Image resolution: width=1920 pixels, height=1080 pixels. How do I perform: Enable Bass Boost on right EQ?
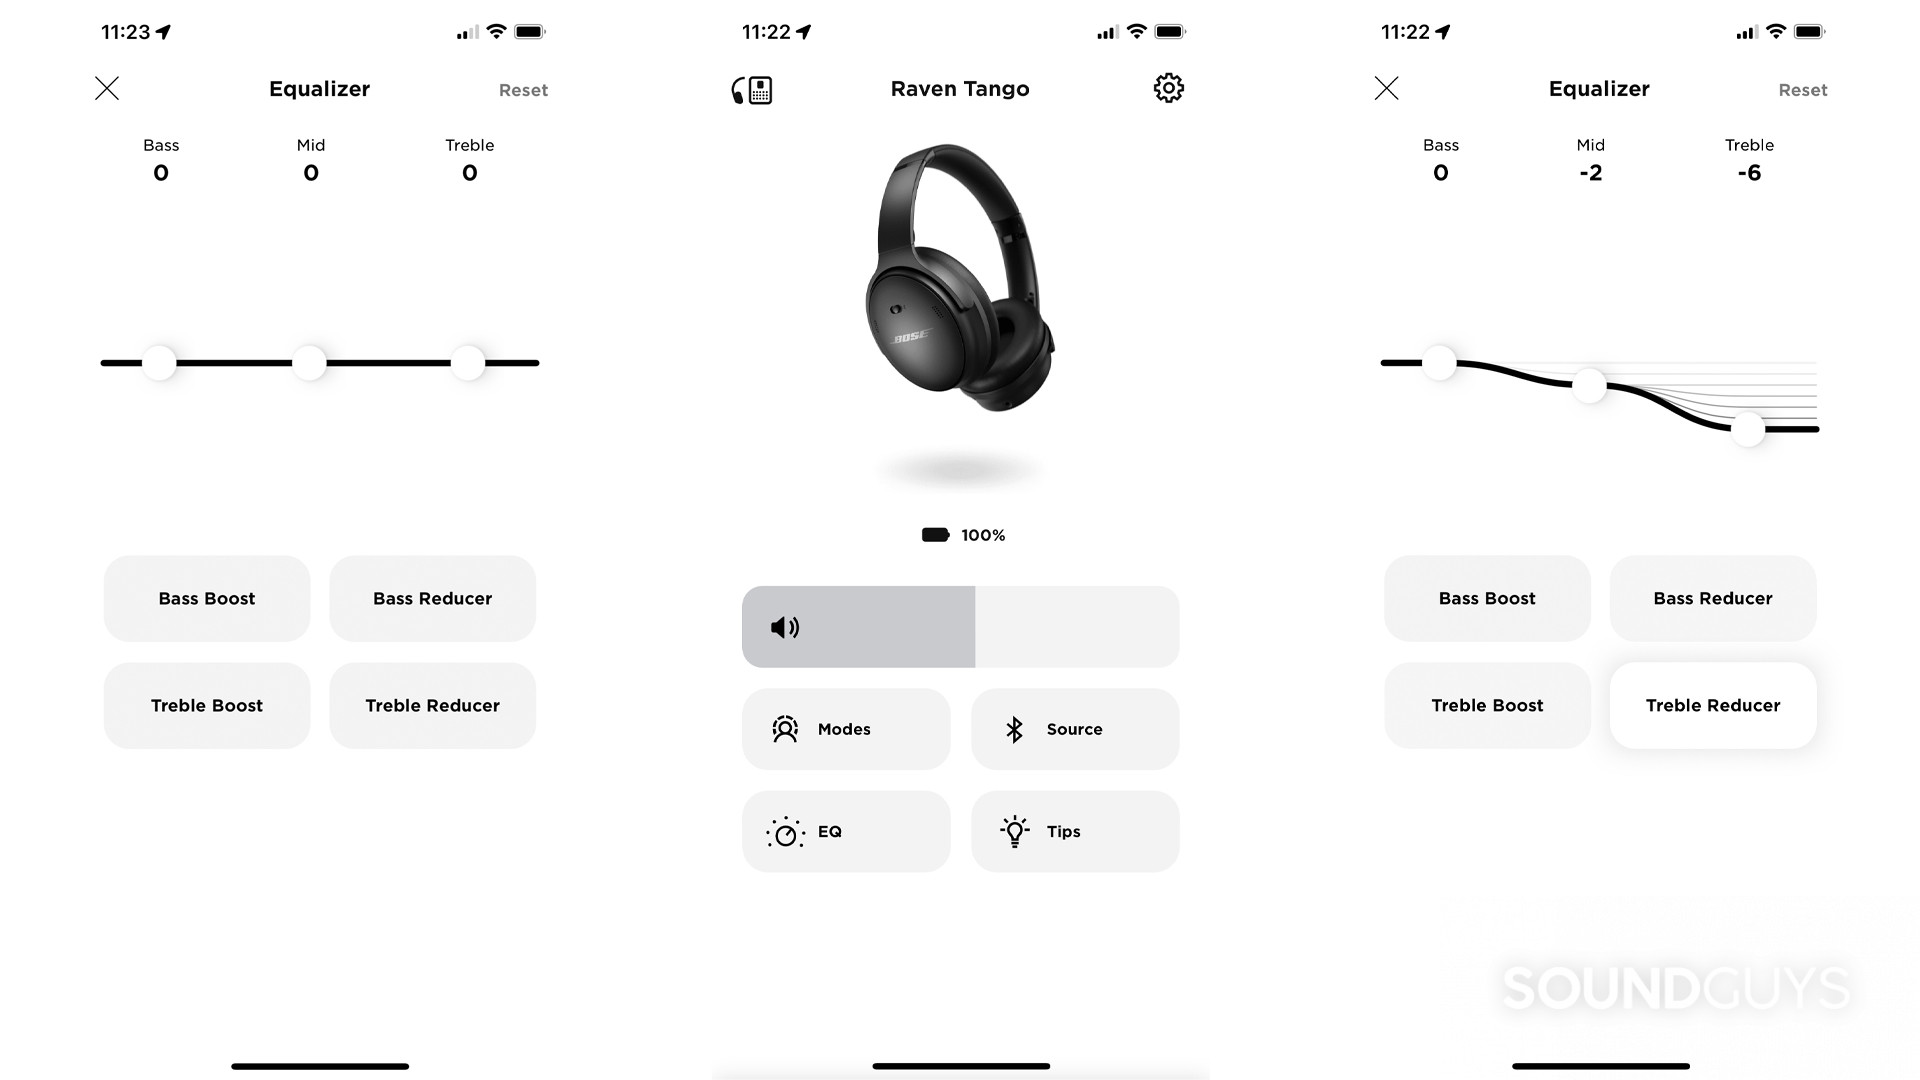(1486, 597)
